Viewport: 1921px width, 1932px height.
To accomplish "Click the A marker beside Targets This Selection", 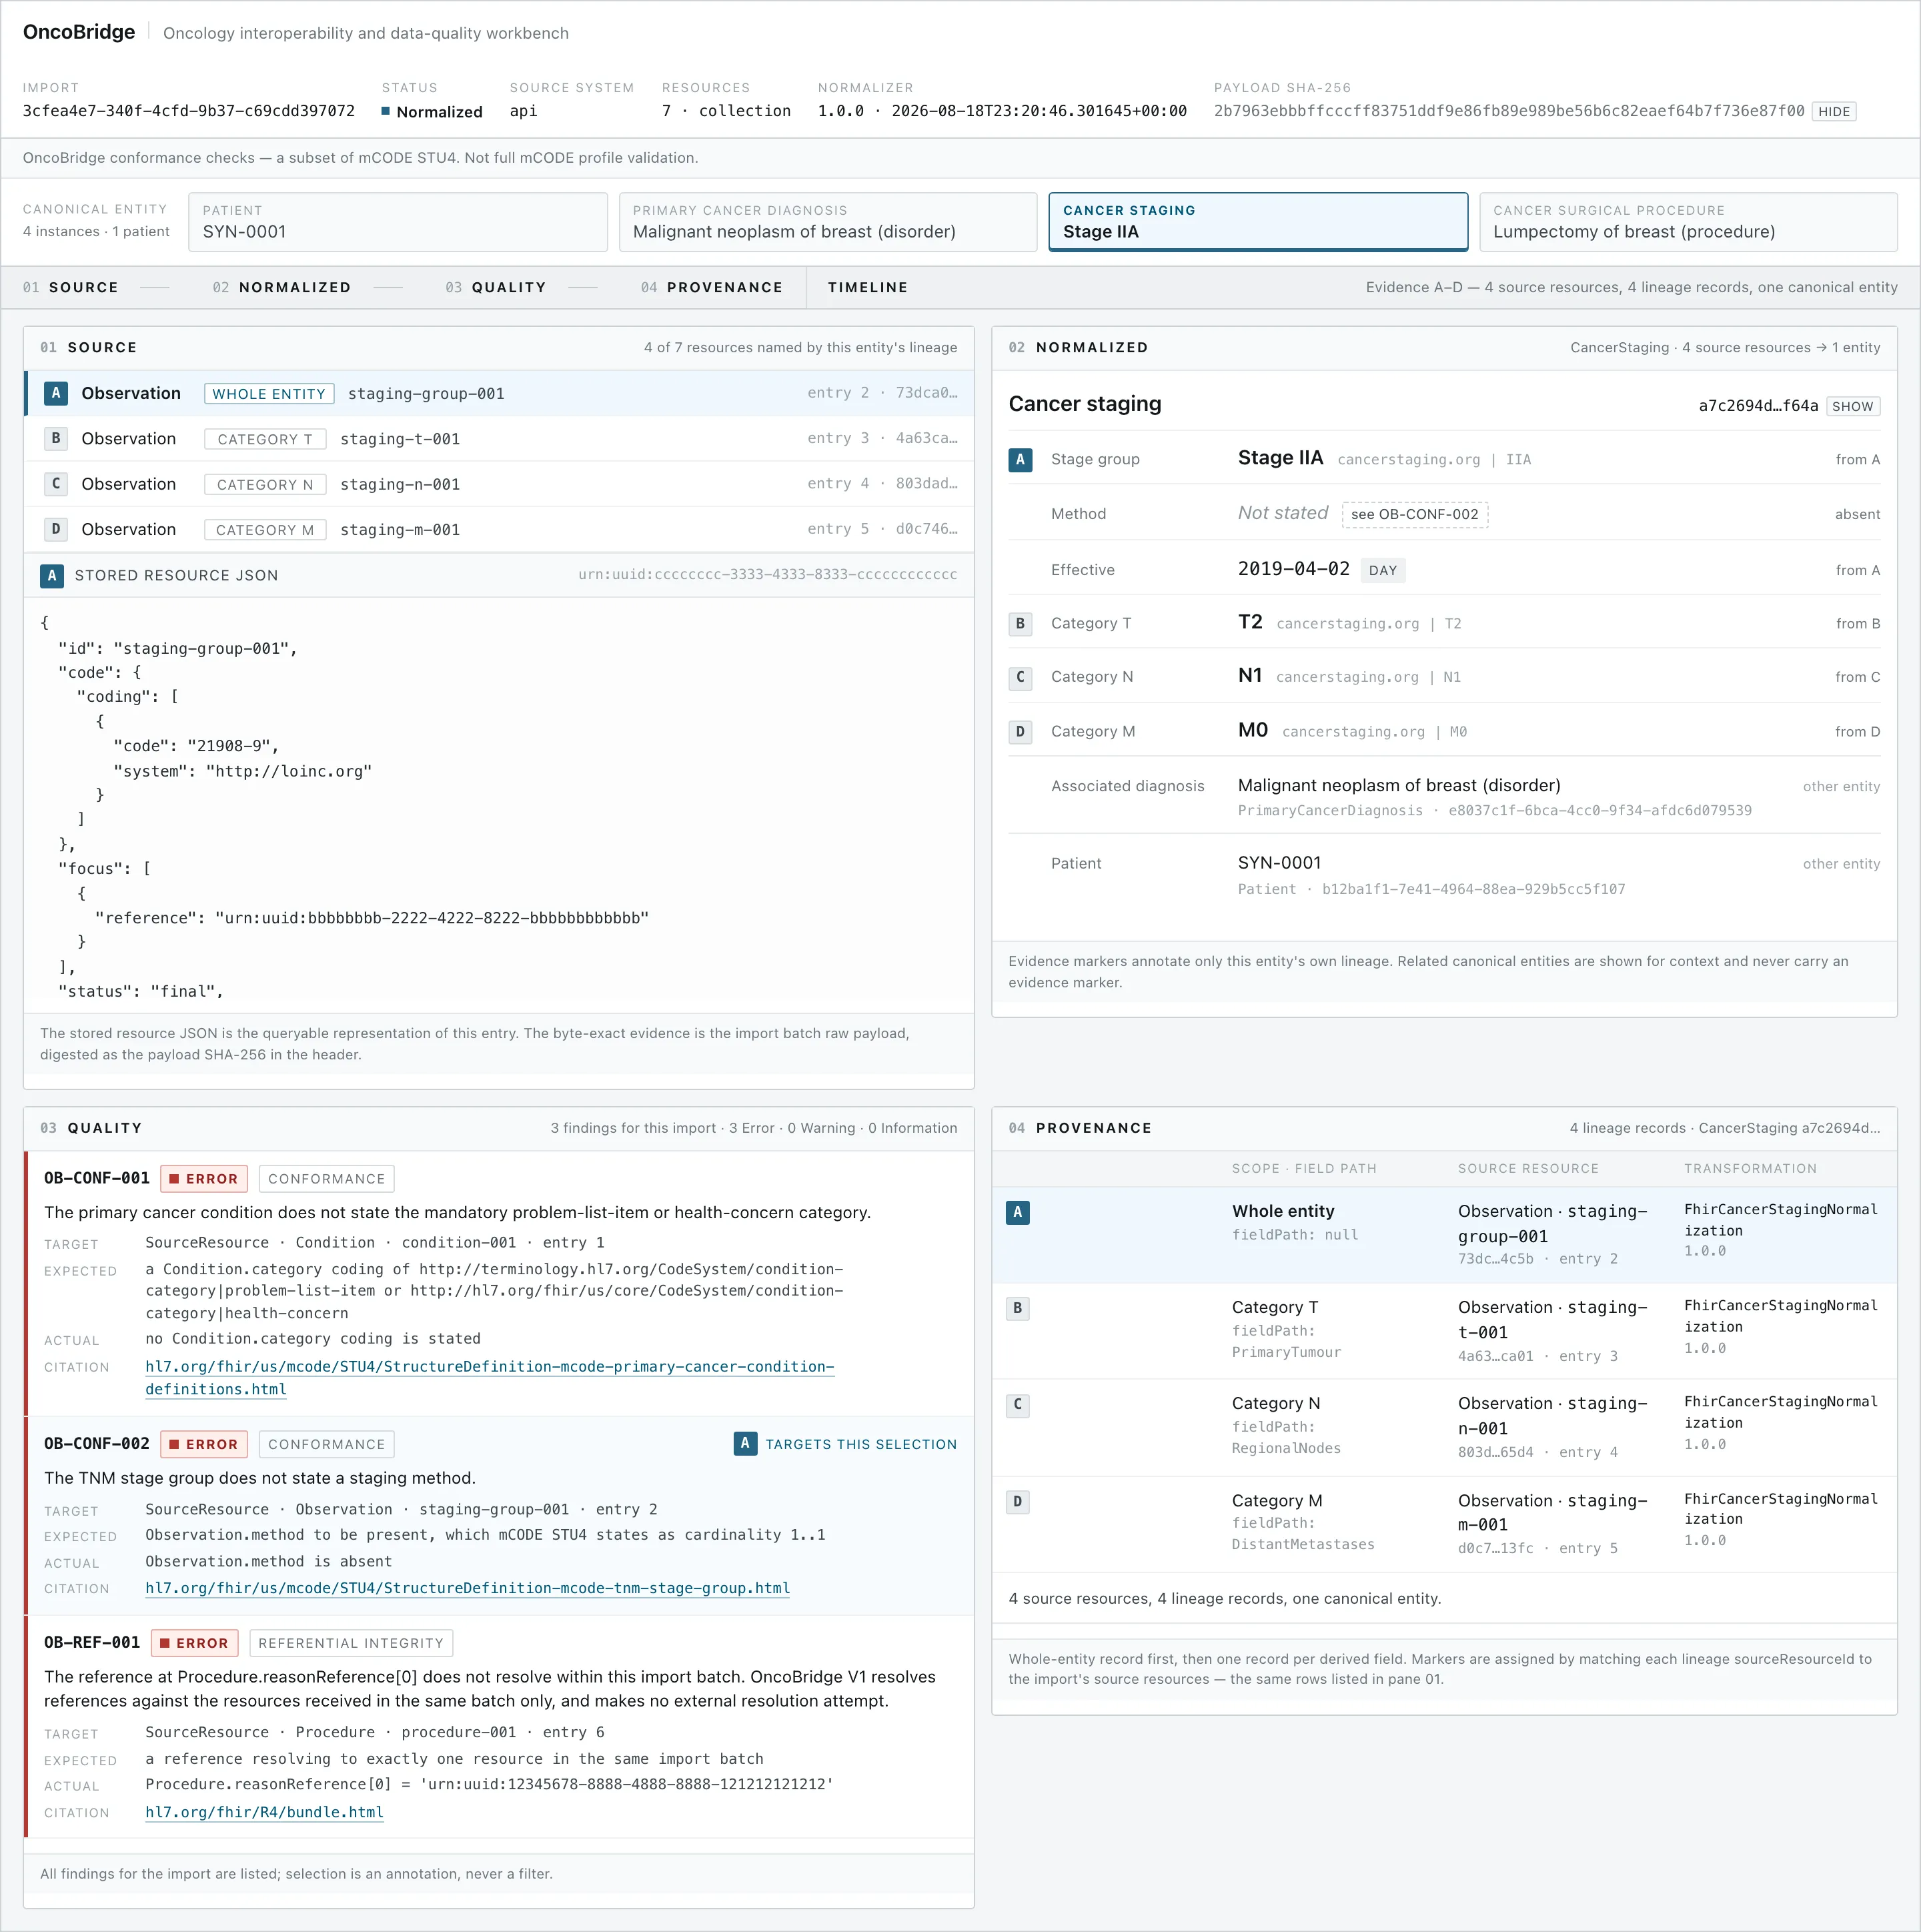I will (745, 1443).
